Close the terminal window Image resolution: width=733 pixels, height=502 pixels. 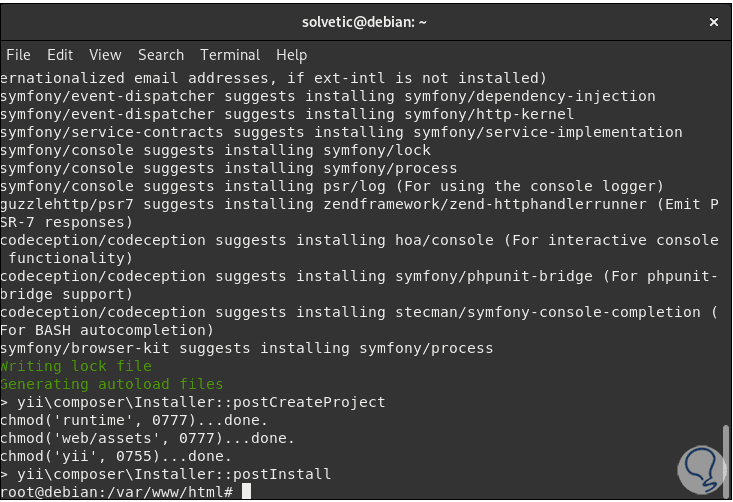click(713, 21)
